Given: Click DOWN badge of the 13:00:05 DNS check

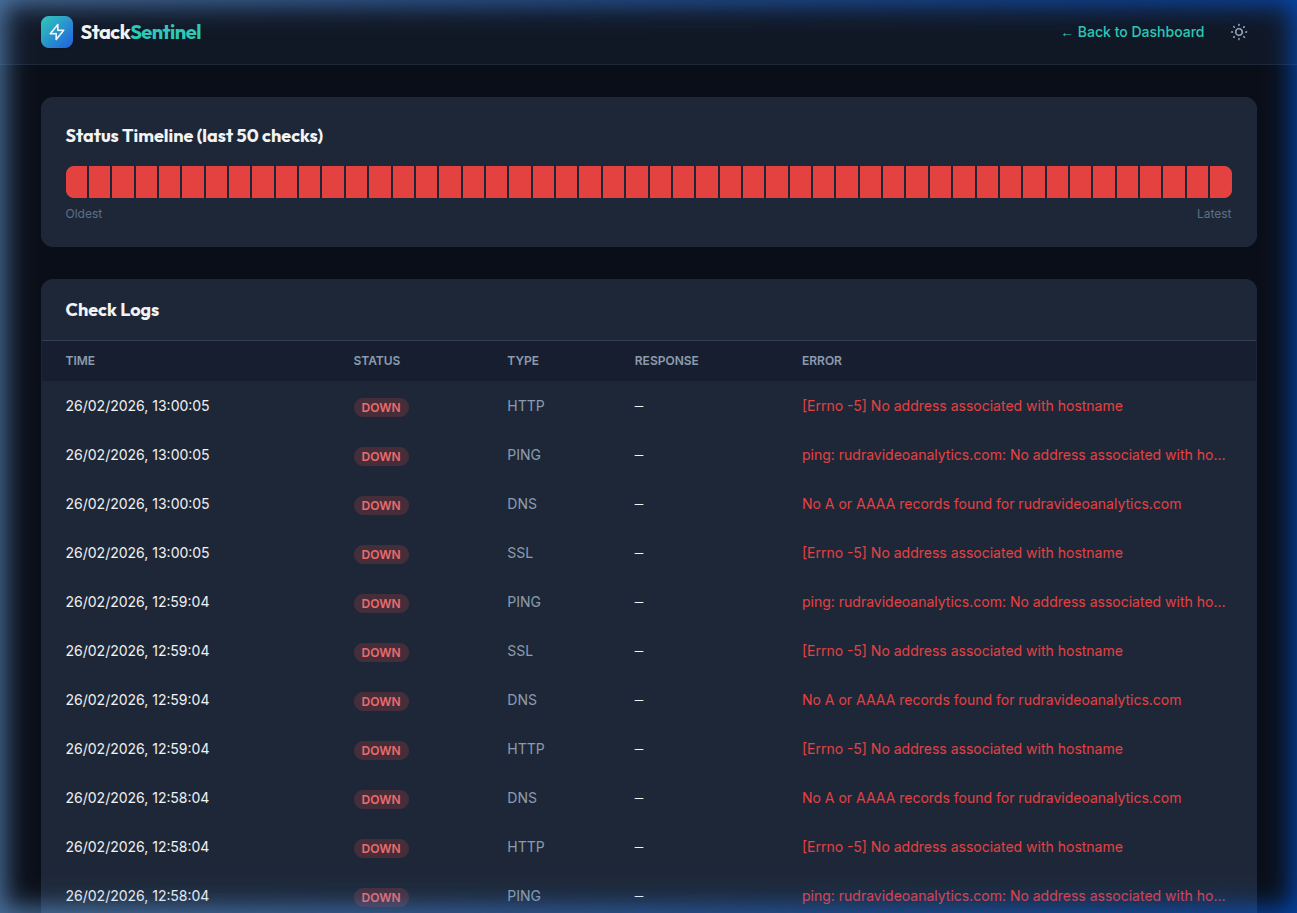Looking at the screenshot, I should click(381, 506).
